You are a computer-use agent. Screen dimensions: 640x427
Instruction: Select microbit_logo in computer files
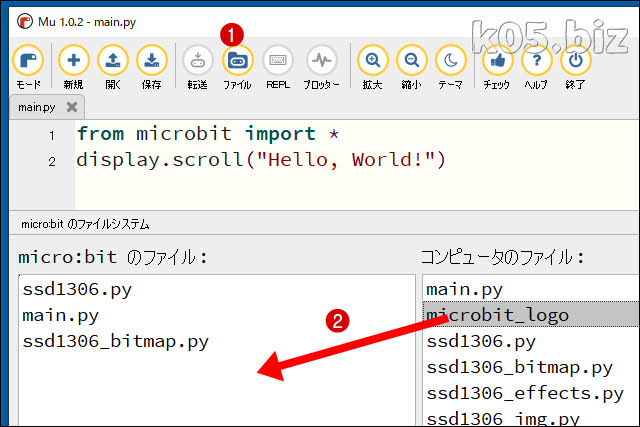pyautogui.click(x=531, y=315)
